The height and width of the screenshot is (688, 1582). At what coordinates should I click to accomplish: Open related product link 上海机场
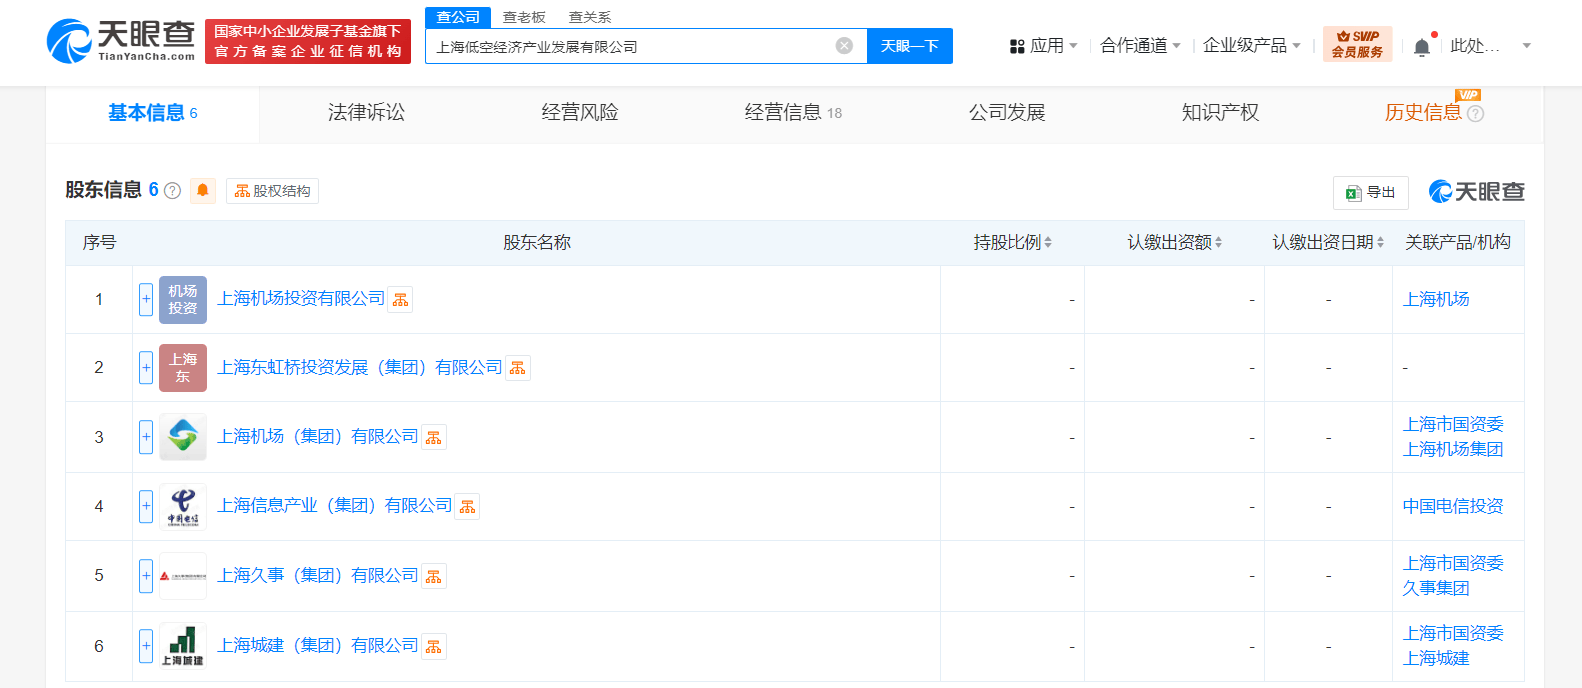pos(1436,299)
